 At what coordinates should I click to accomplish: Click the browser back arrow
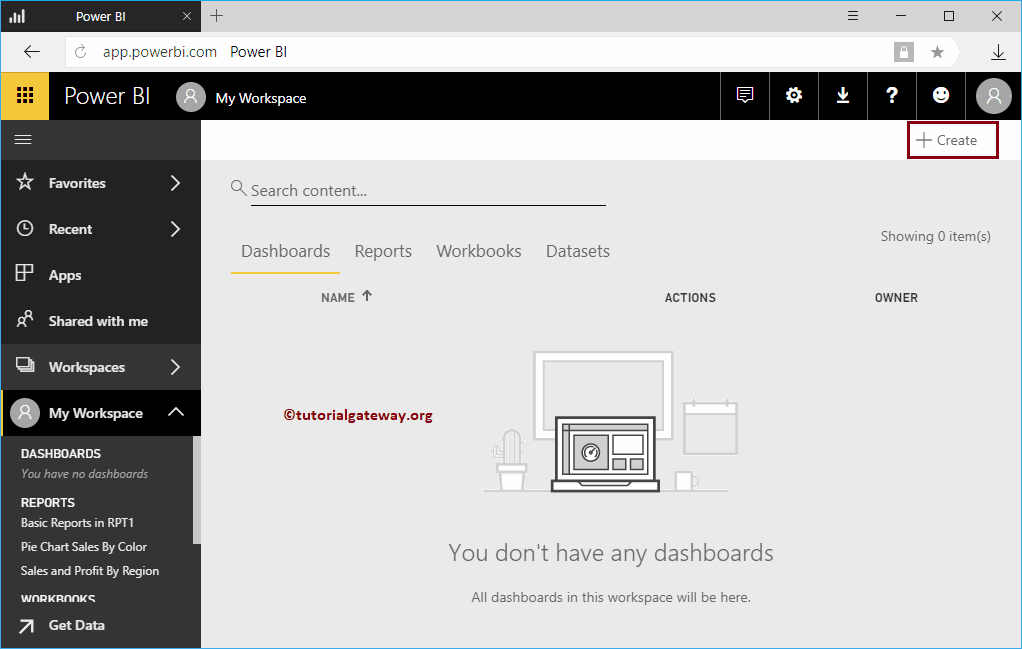(32, 52)
